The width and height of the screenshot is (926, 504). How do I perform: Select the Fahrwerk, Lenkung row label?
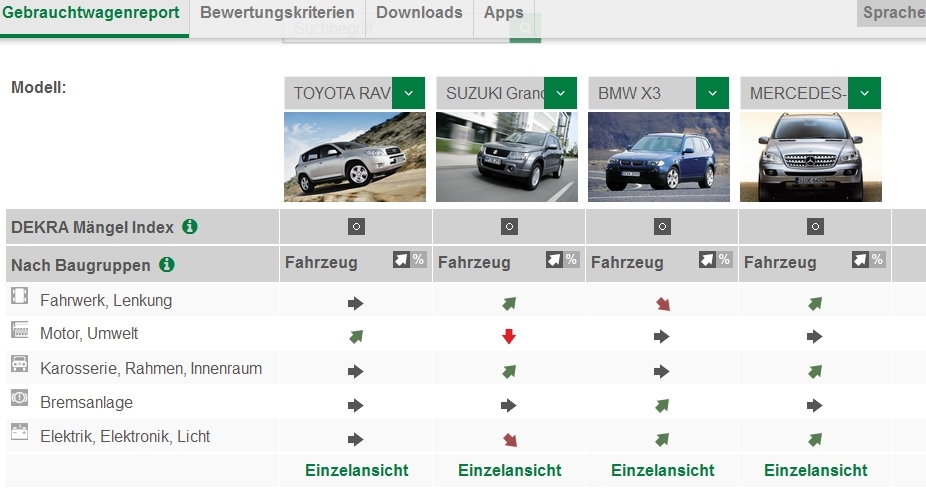(x=106, y=300)
